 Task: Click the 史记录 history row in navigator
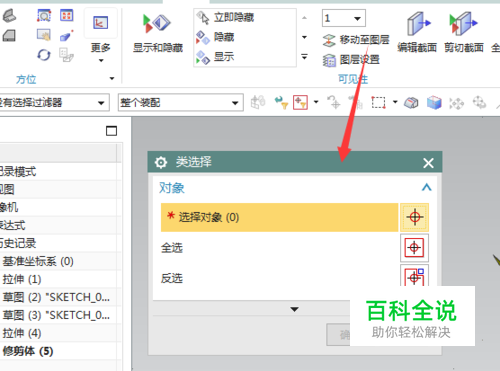58,243
